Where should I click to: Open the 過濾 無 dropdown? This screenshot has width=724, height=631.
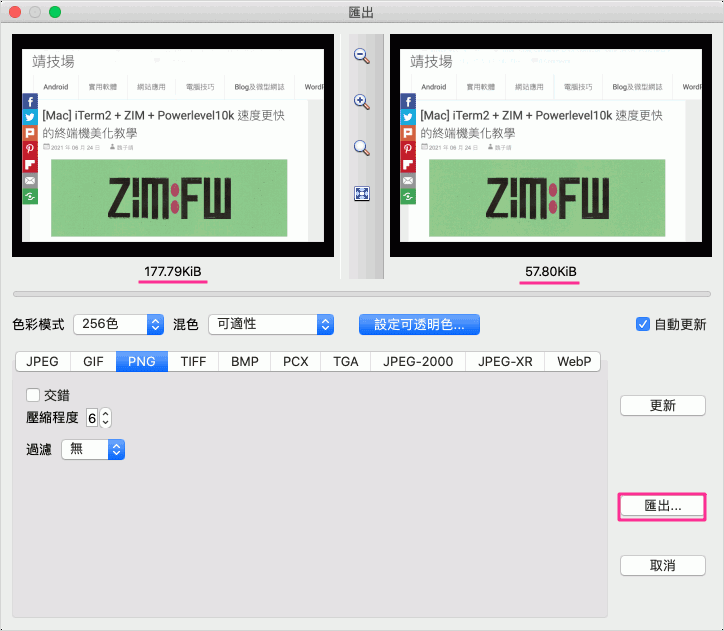93,449
